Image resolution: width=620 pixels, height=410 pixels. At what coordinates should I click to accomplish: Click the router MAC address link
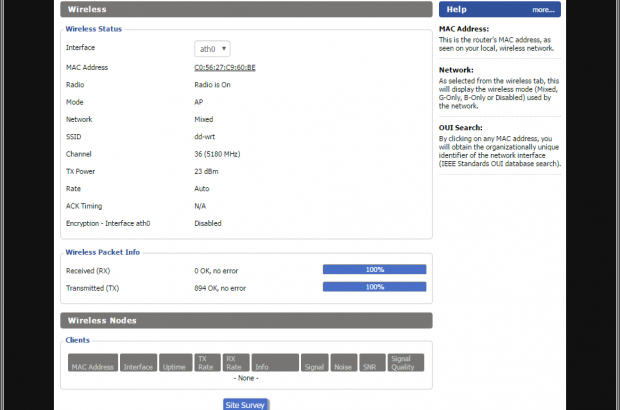point(225,68)
